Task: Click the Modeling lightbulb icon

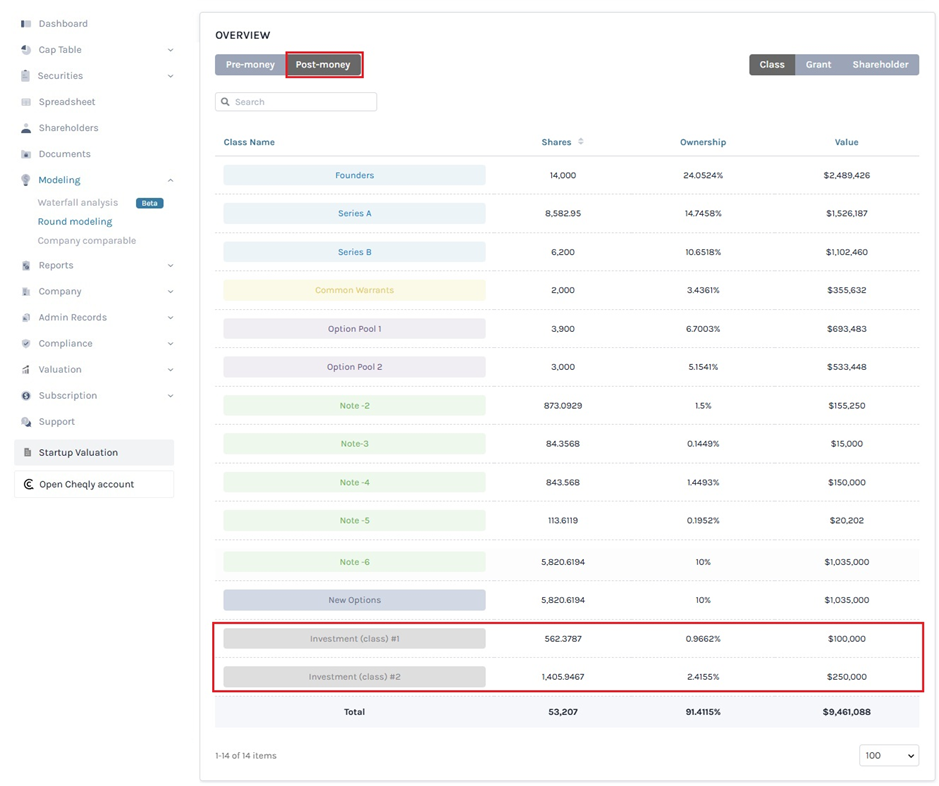Action: 26,180
